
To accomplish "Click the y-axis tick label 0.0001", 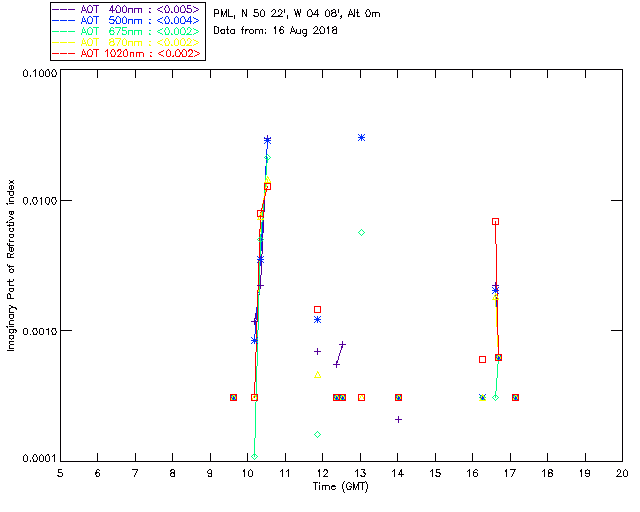I will (x=40, y=459).
